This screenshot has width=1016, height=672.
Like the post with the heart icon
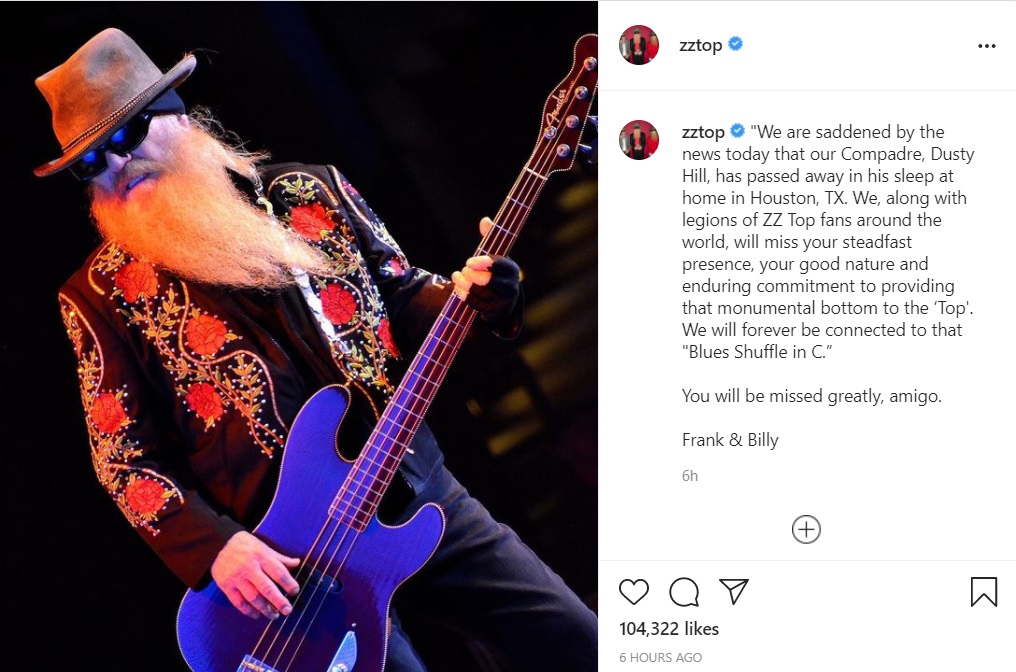coord(634,592)
